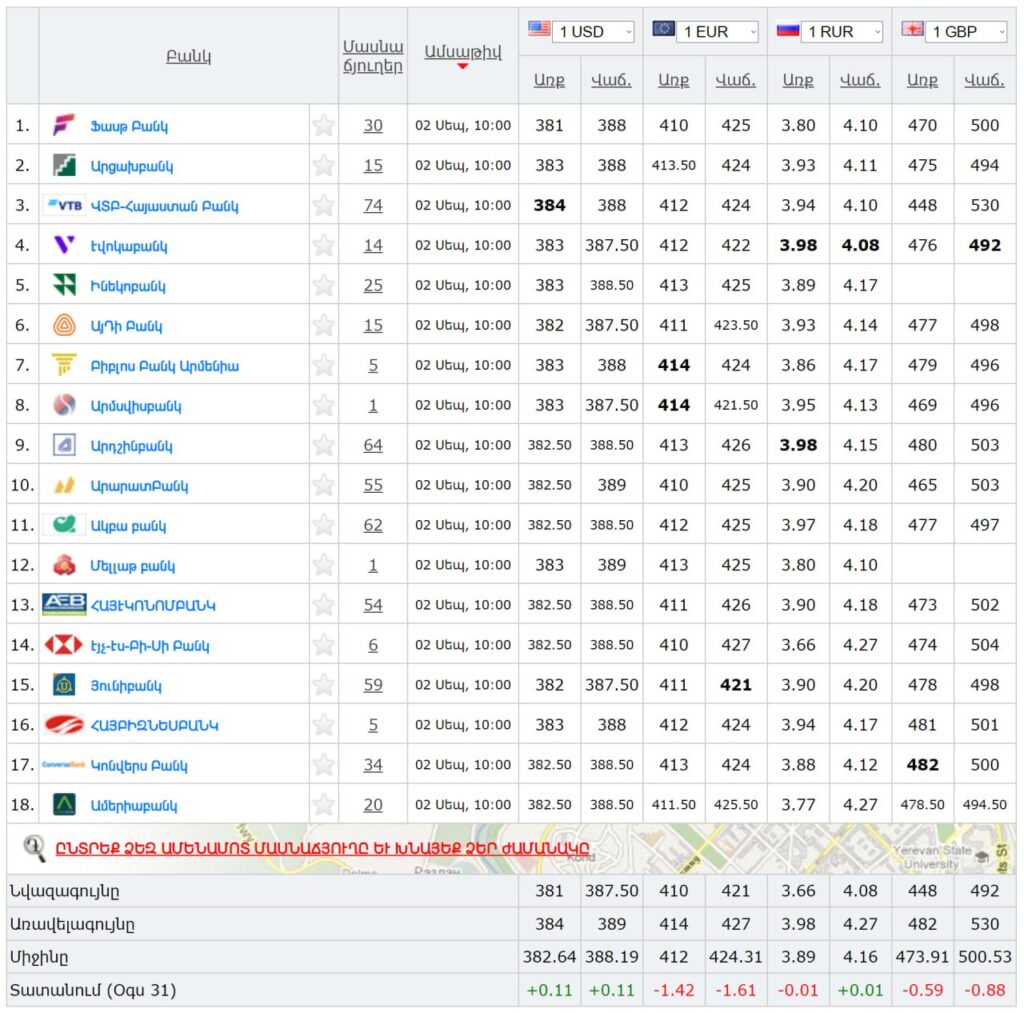
Task: Sort by the branches column header
Action: pos(372,56)
